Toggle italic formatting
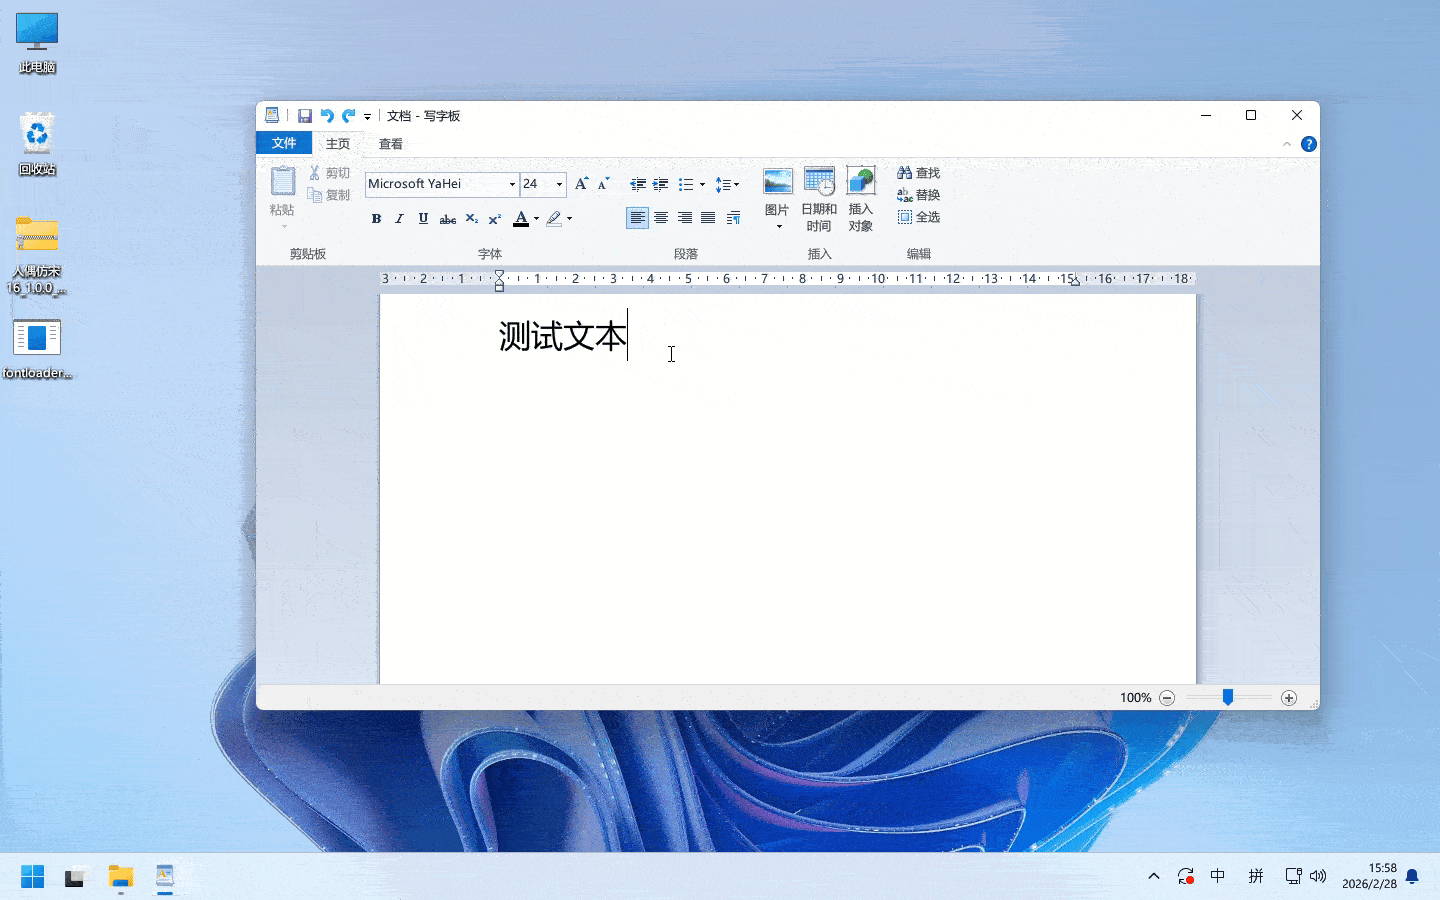The image size is (1440, 900). pos(399,219)
